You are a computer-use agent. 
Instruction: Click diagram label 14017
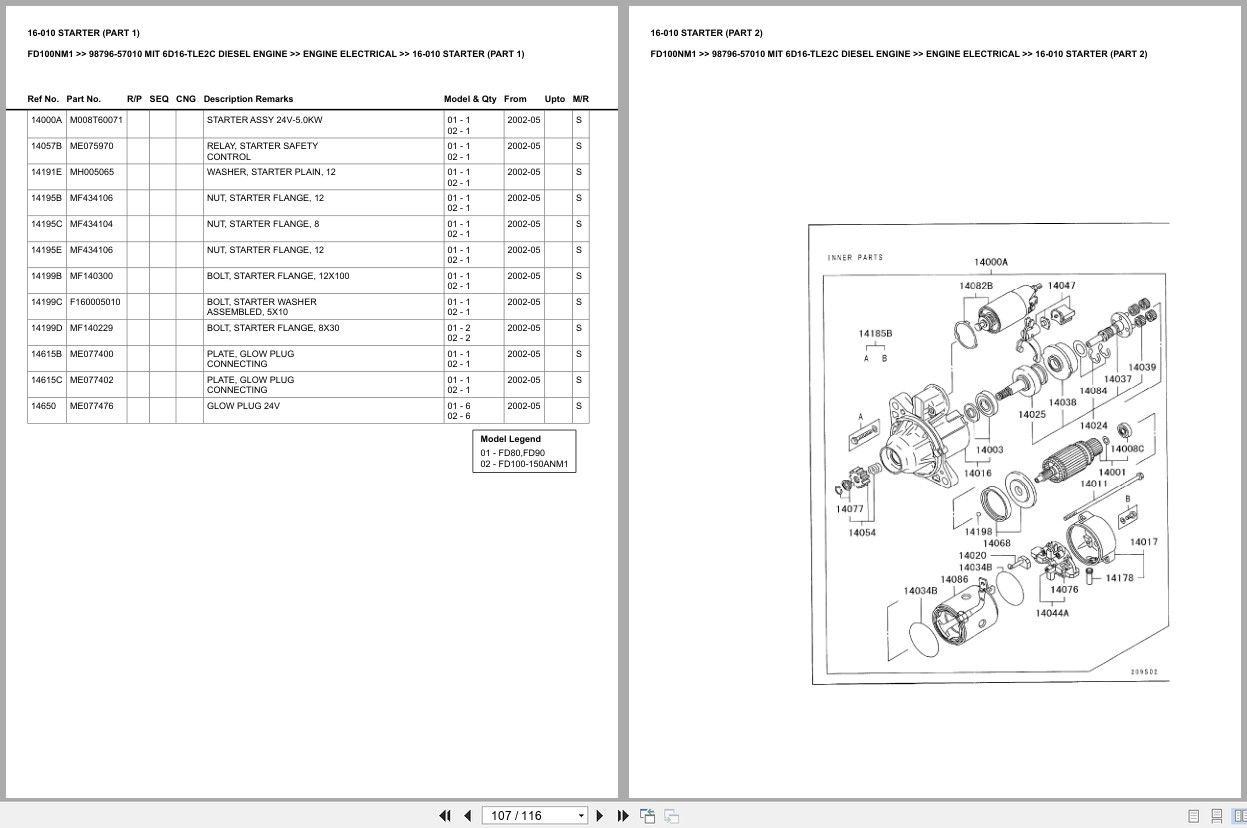point(1144,542)
